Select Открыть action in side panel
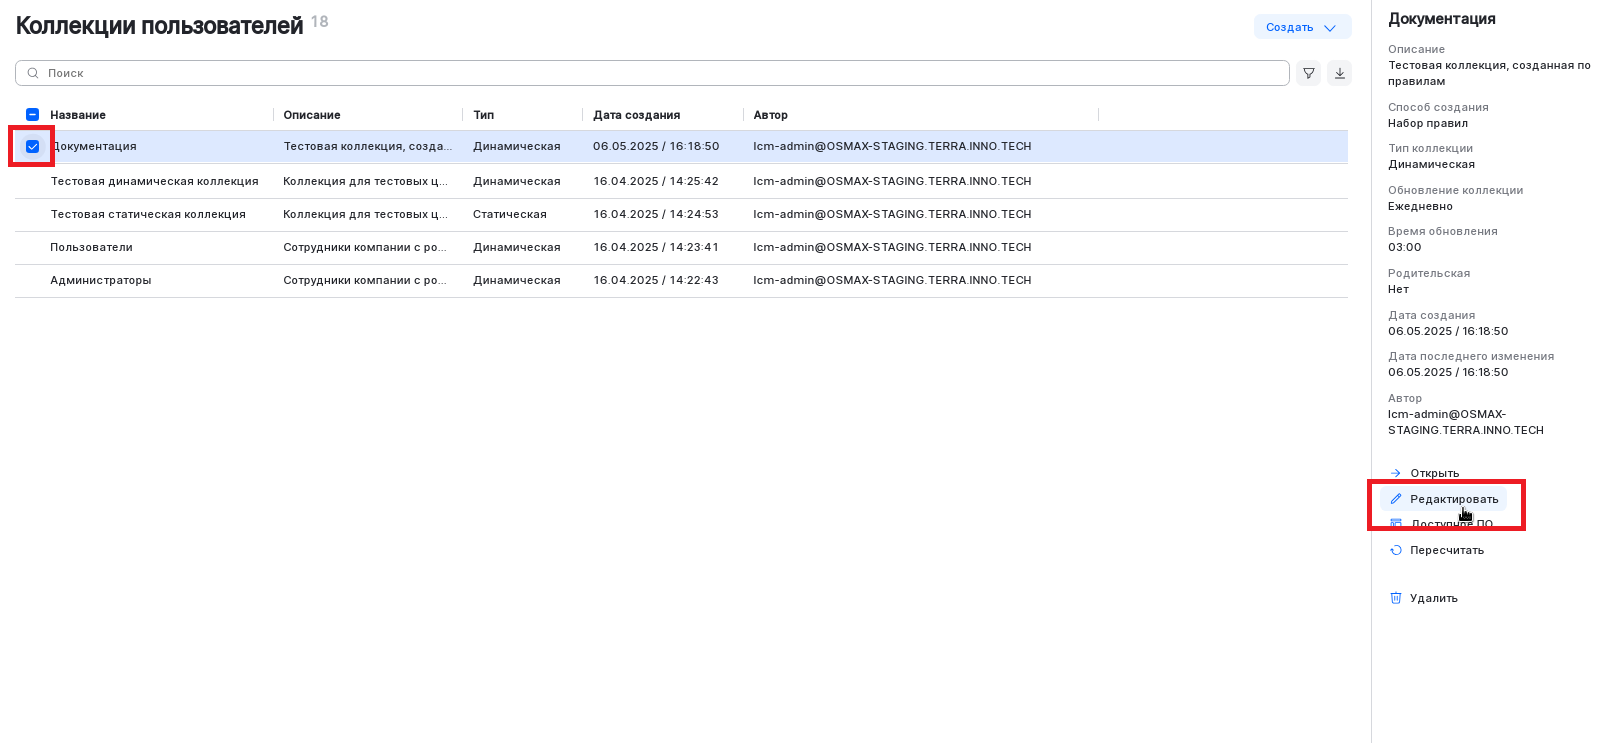The height and width of the screenshot is (743, 1604). [1434, 473]
